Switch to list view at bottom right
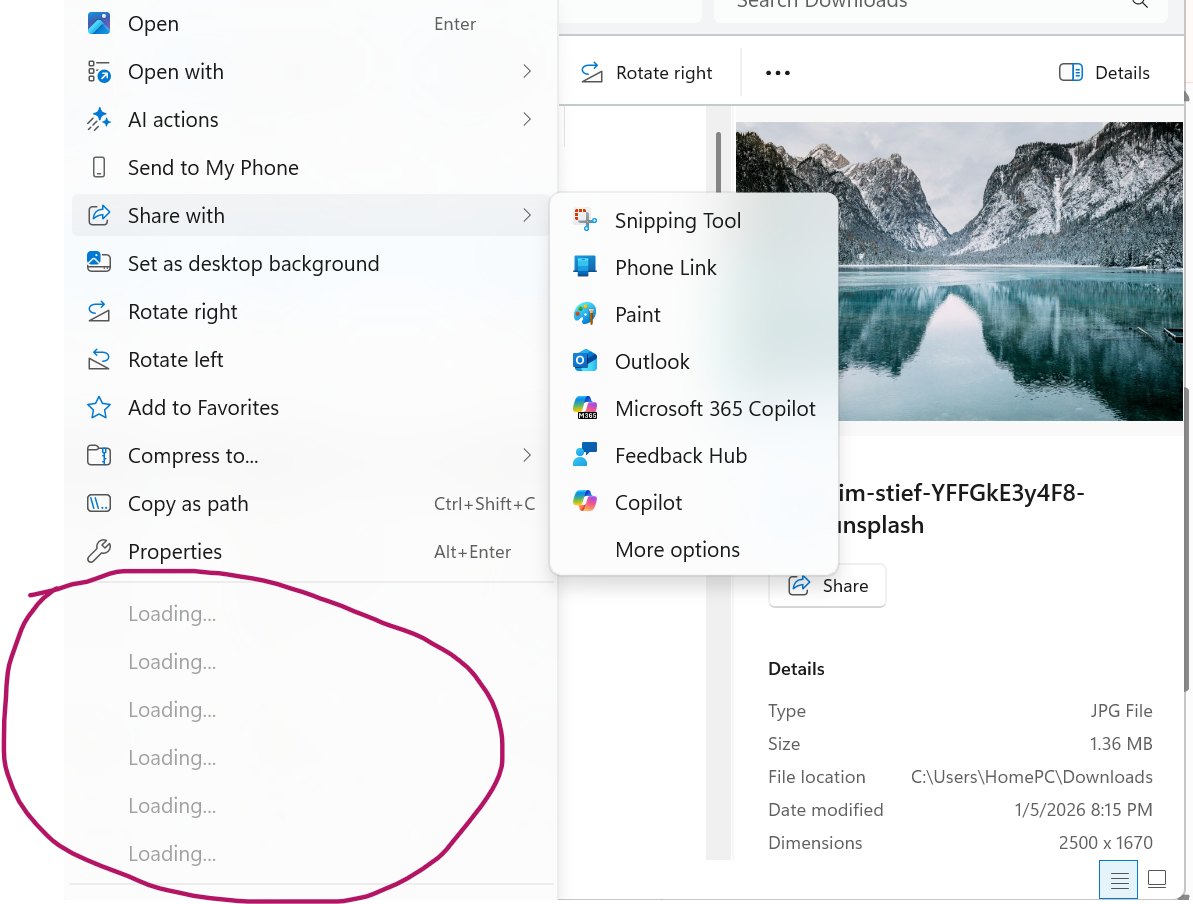The image size is (1193, 904). coord(1117,879)
